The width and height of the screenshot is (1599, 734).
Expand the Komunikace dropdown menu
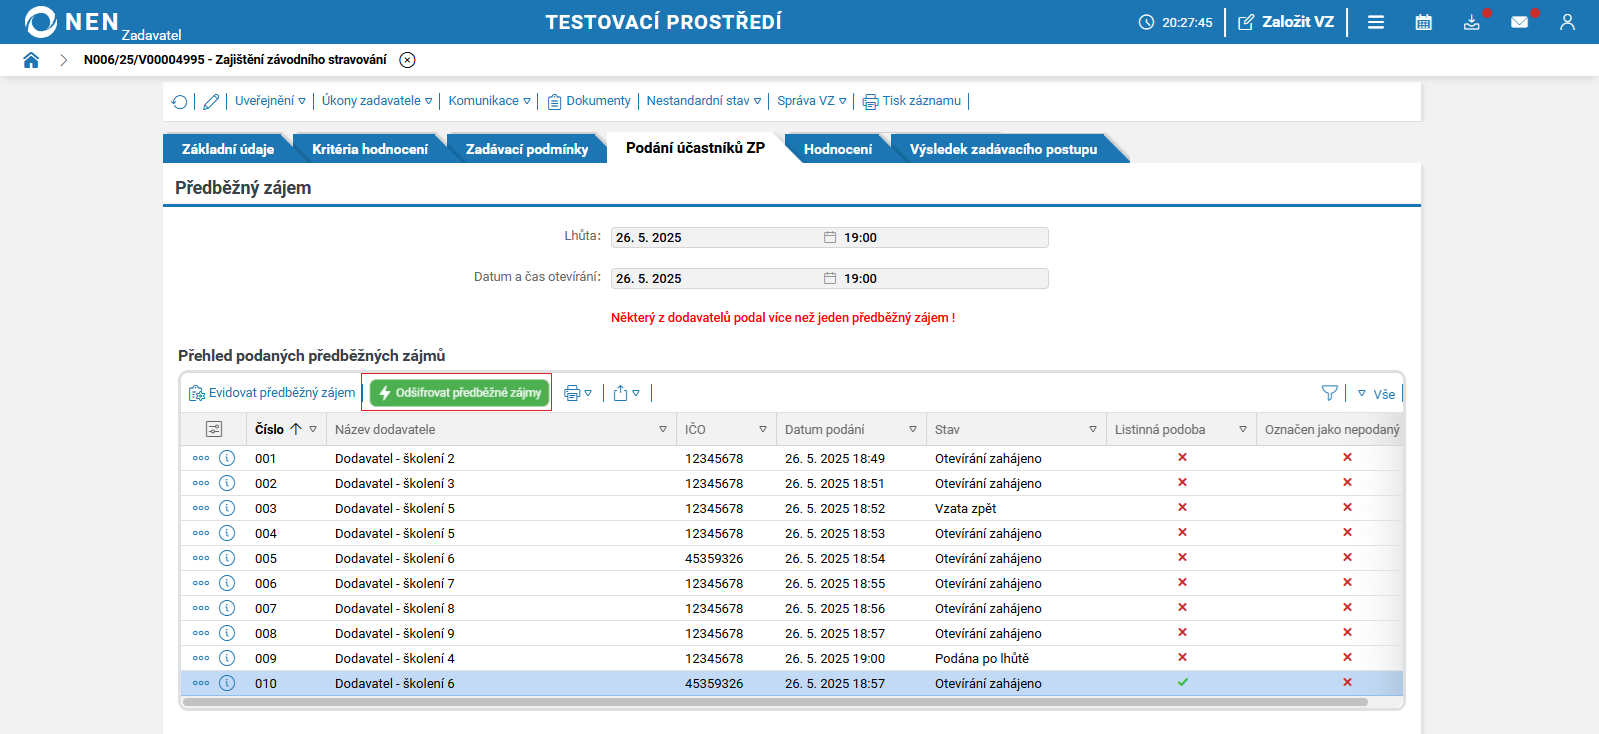coord(489,101)
